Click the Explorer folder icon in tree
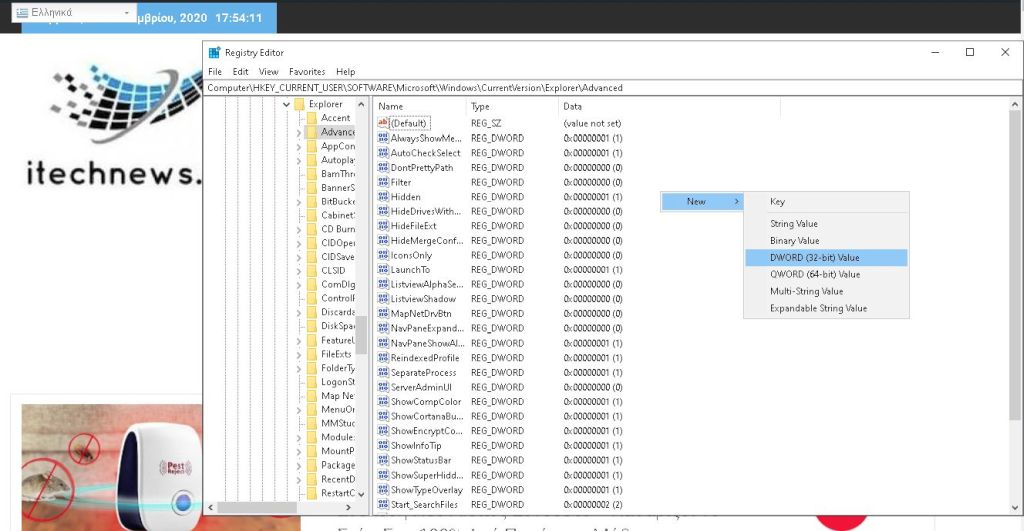The height and width of the screenshot is (531, 1024). [300, 104]
